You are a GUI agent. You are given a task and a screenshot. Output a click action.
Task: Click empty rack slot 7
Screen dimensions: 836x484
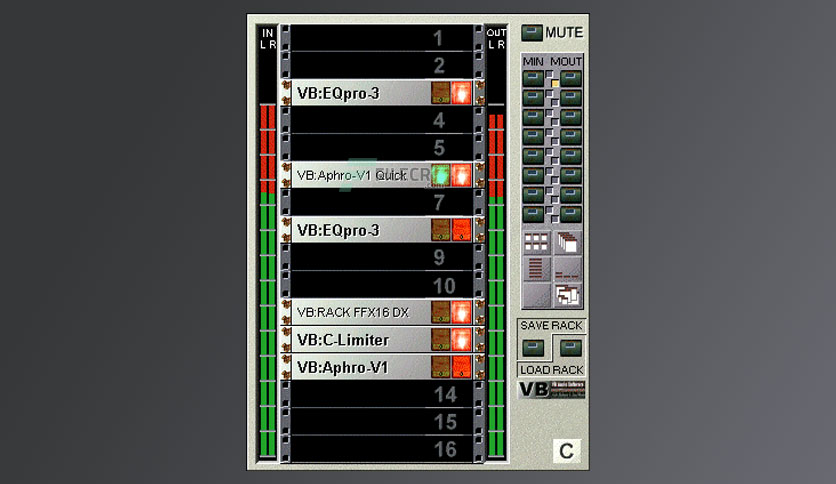(x=382, y=203)
